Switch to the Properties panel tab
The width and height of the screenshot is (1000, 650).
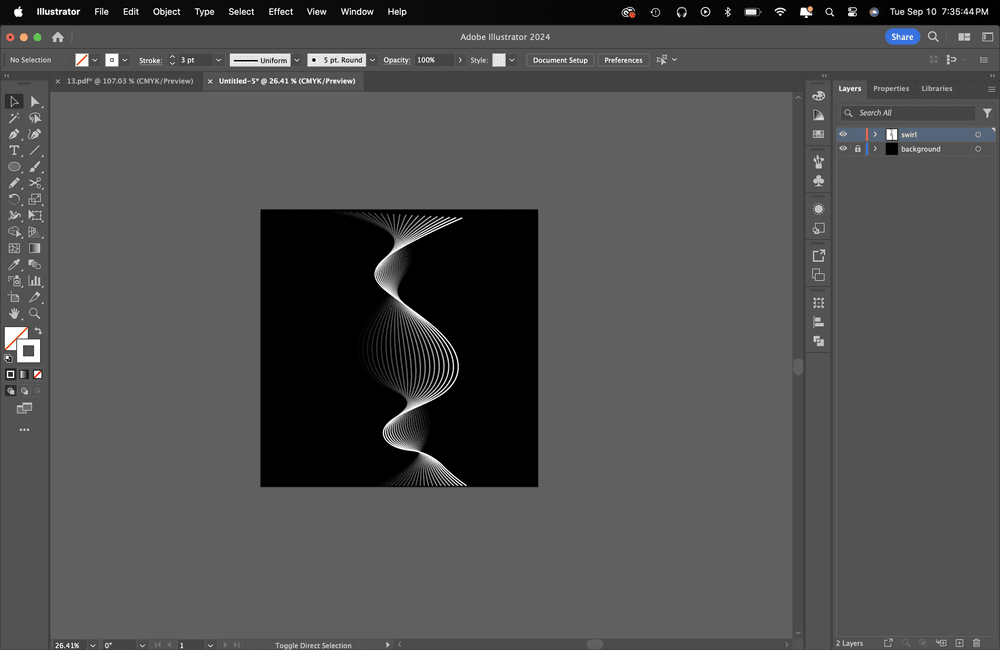click(891, 89)
